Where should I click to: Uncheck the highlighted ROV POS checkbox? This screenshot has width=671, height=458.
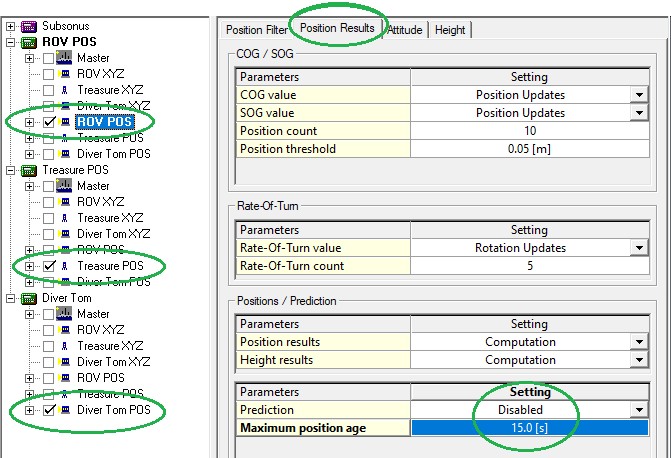coord(49,122)
